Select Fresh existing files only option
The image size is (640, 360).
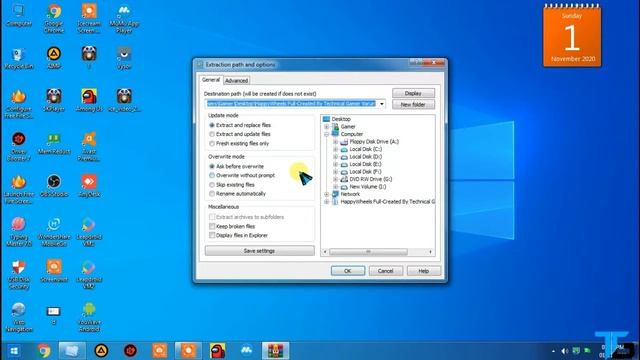click(x=239, y=143)
